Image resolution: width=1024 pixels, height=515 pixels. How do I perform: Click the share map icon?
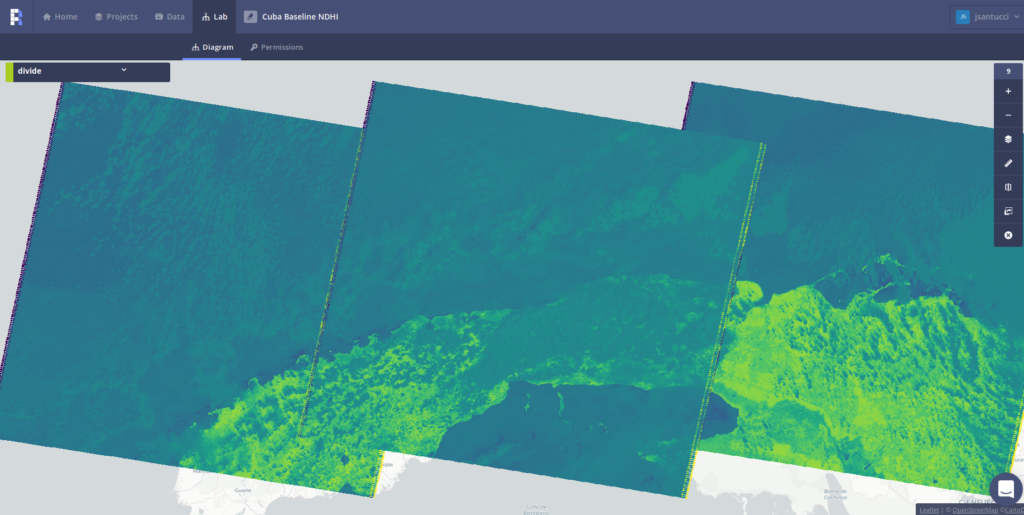[1008, 211]
